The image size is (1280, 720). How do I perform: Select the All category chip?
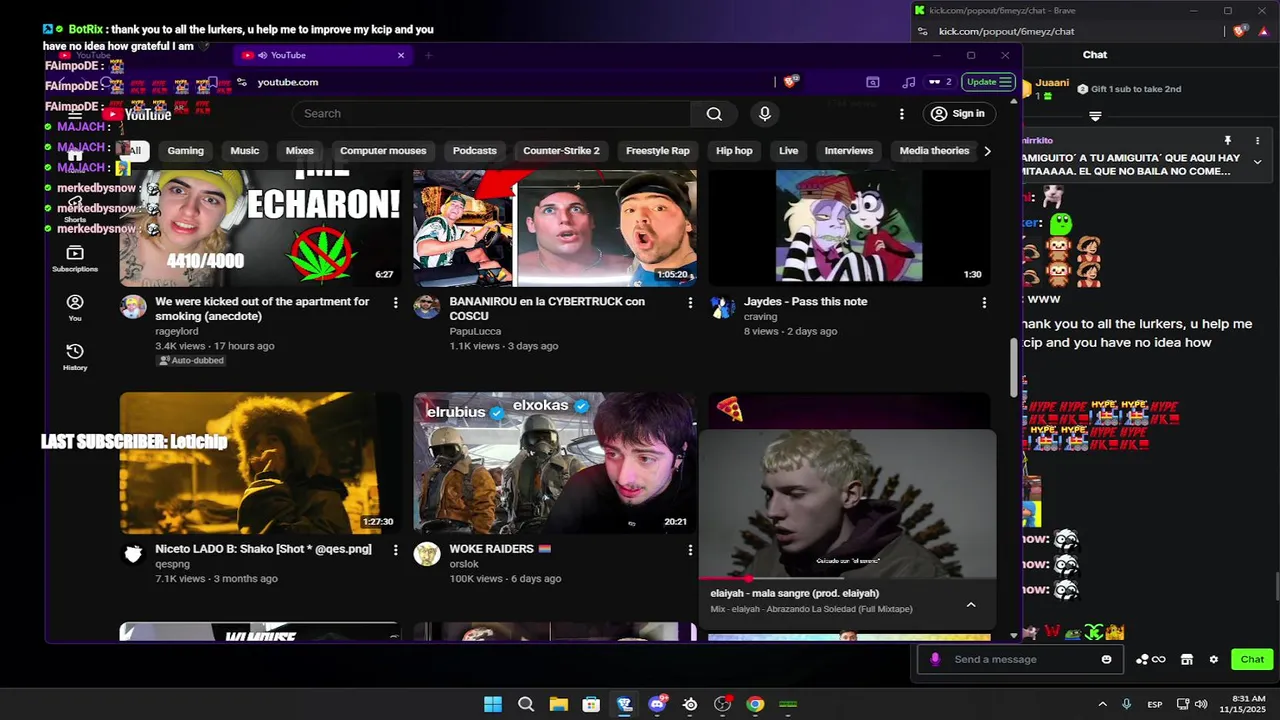pos(134,151)
